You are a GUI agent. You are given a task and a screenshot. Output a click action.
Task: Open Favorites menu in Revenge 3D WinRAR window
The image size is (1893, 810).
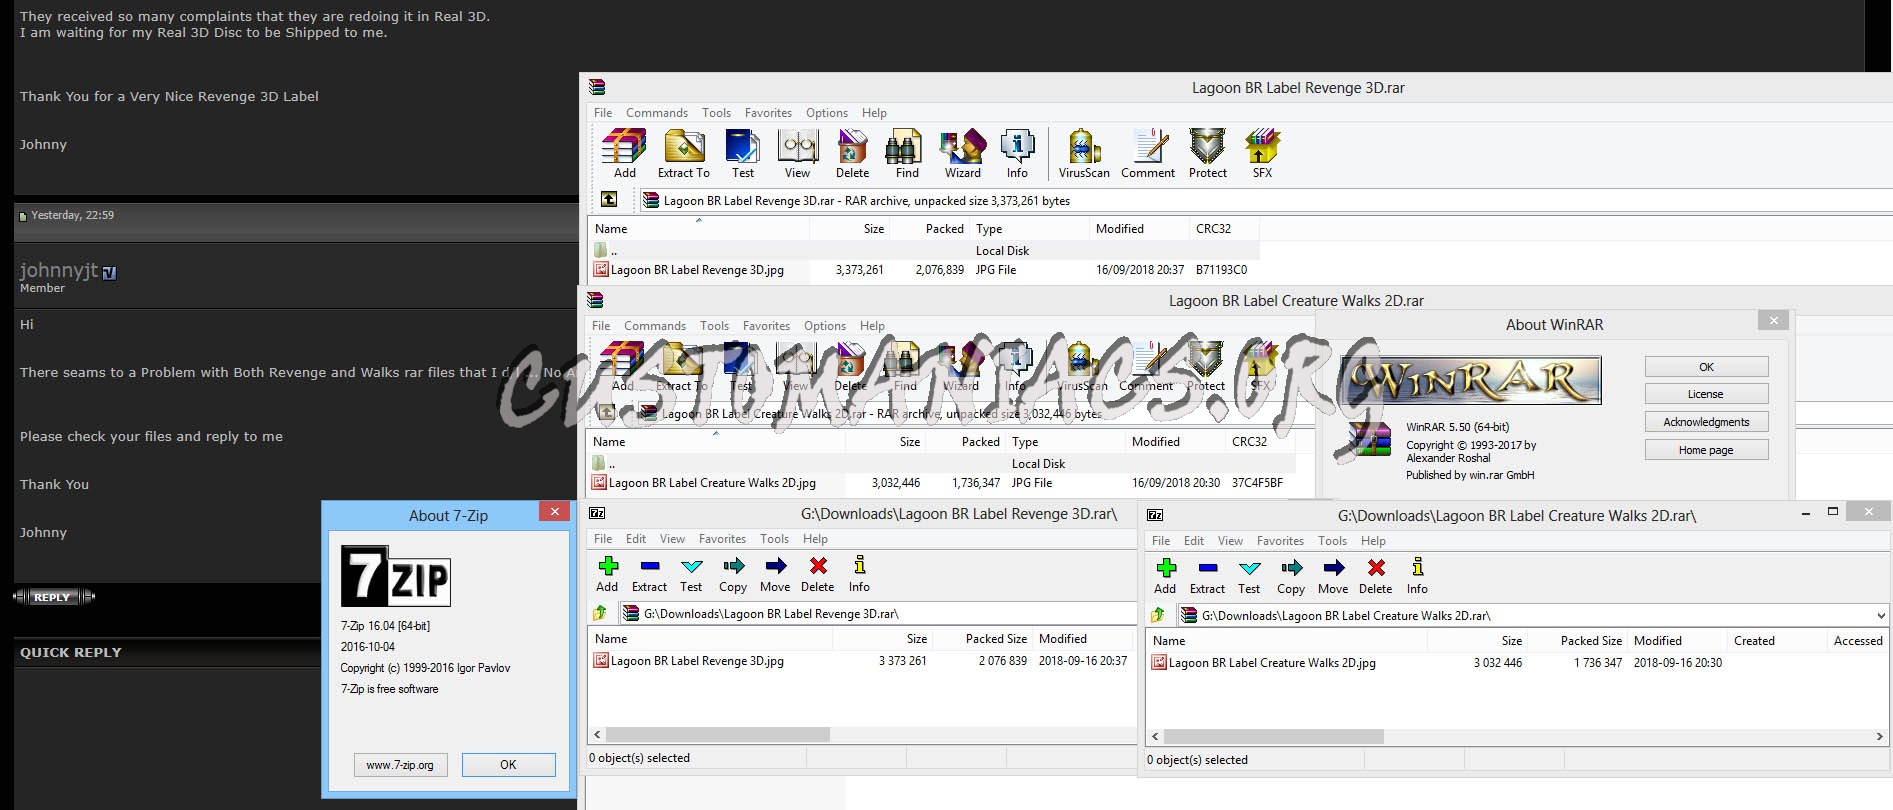(768, 113)
